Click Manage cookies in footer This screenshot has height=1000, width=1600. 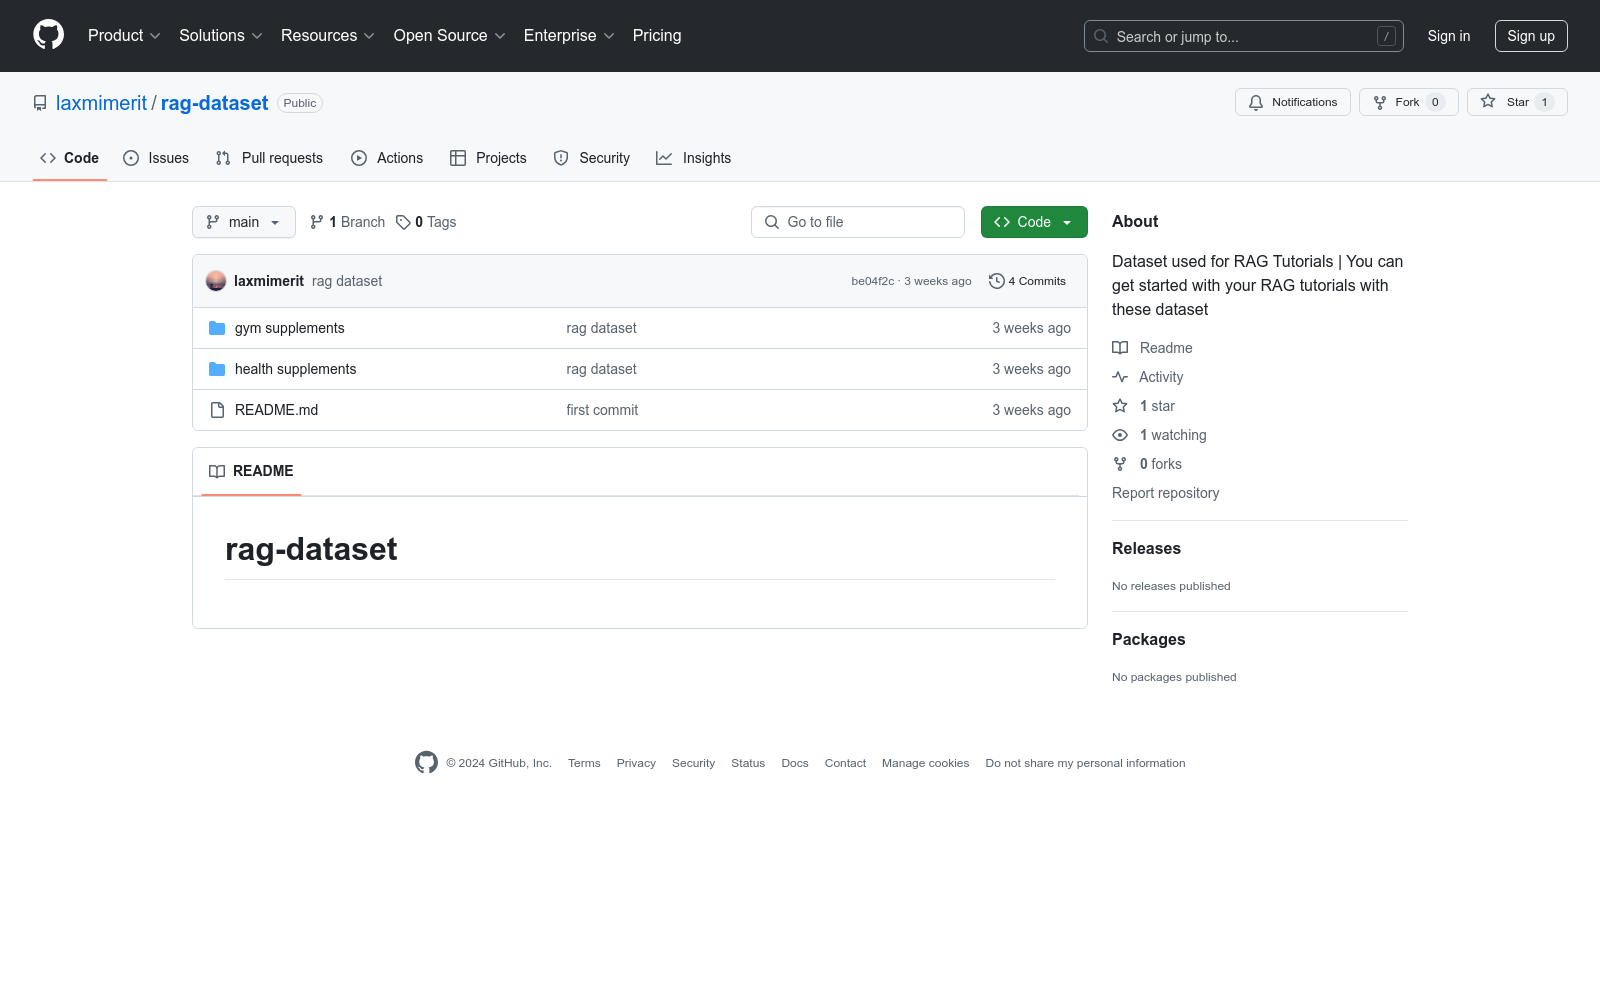click(x=925, y=763)
